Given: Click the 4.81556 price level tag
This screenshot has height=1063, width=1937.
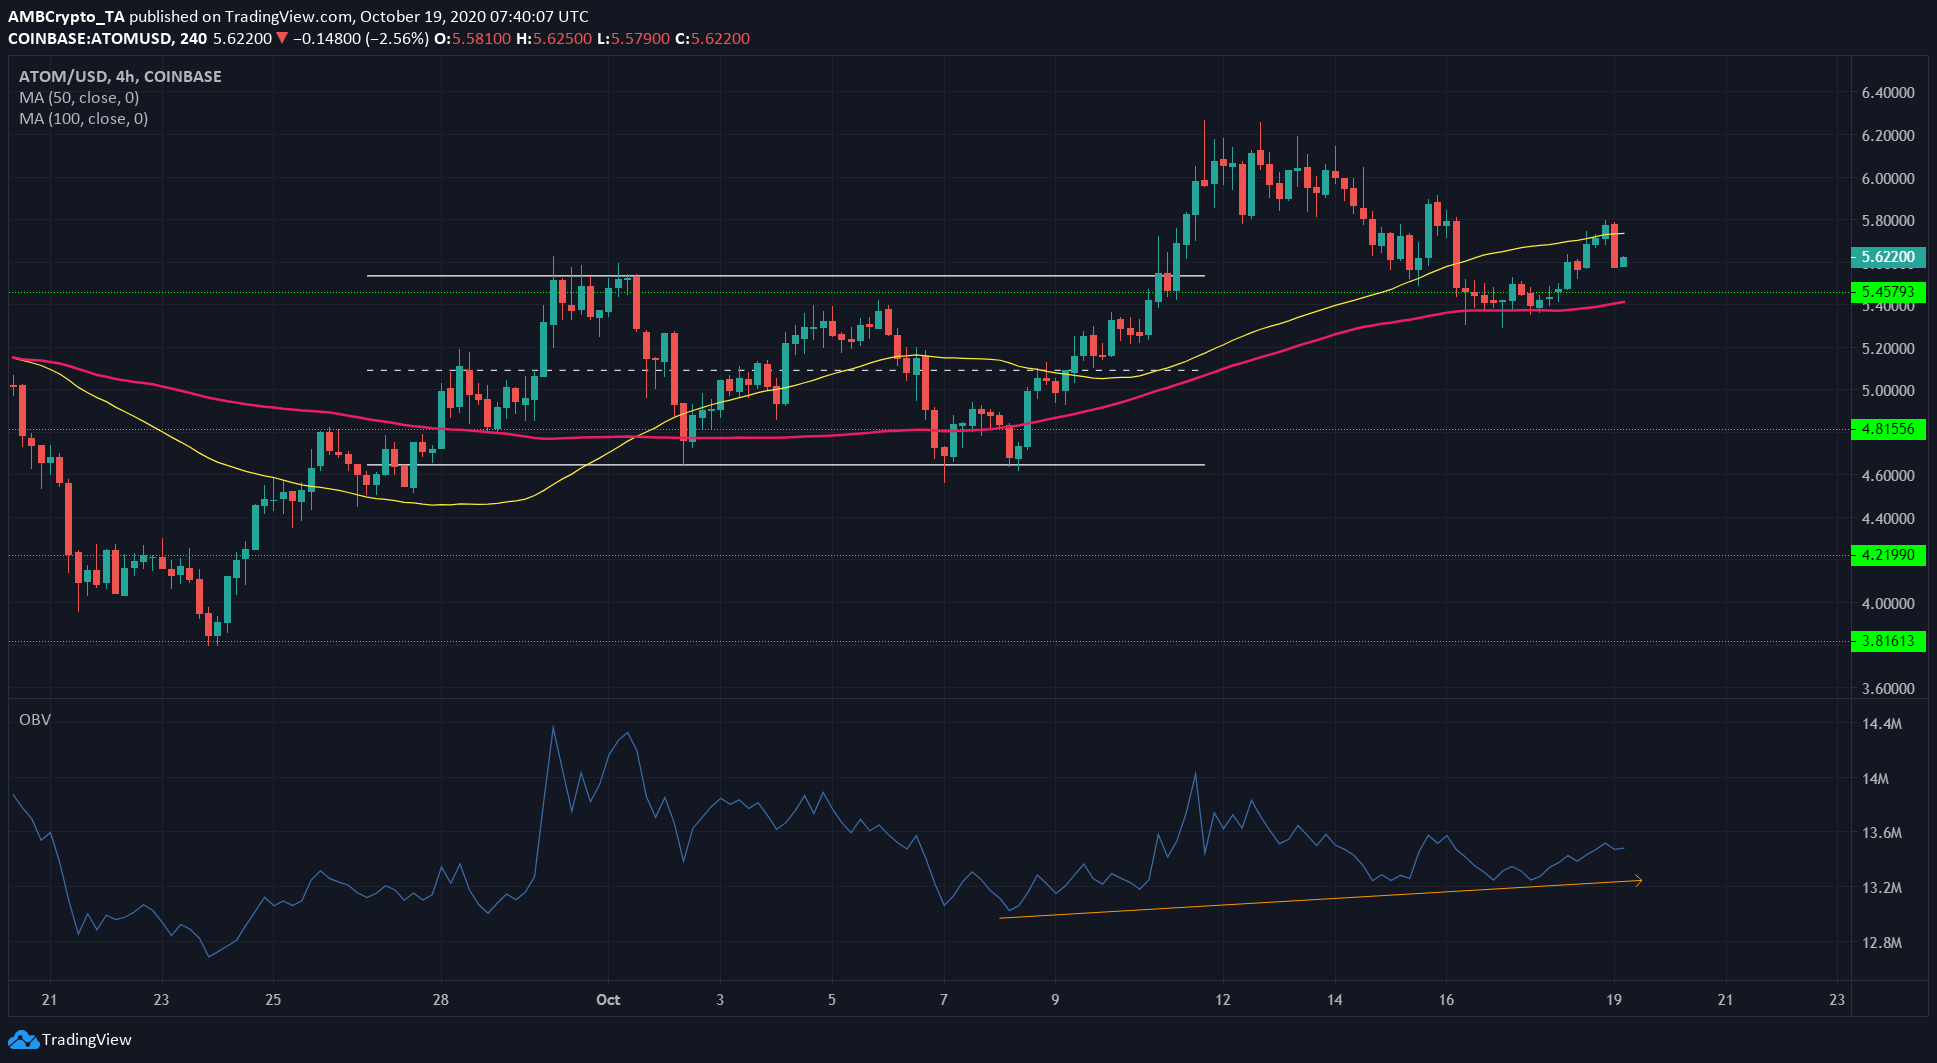Looking at the screenshot, I should tap(1888, 429).
